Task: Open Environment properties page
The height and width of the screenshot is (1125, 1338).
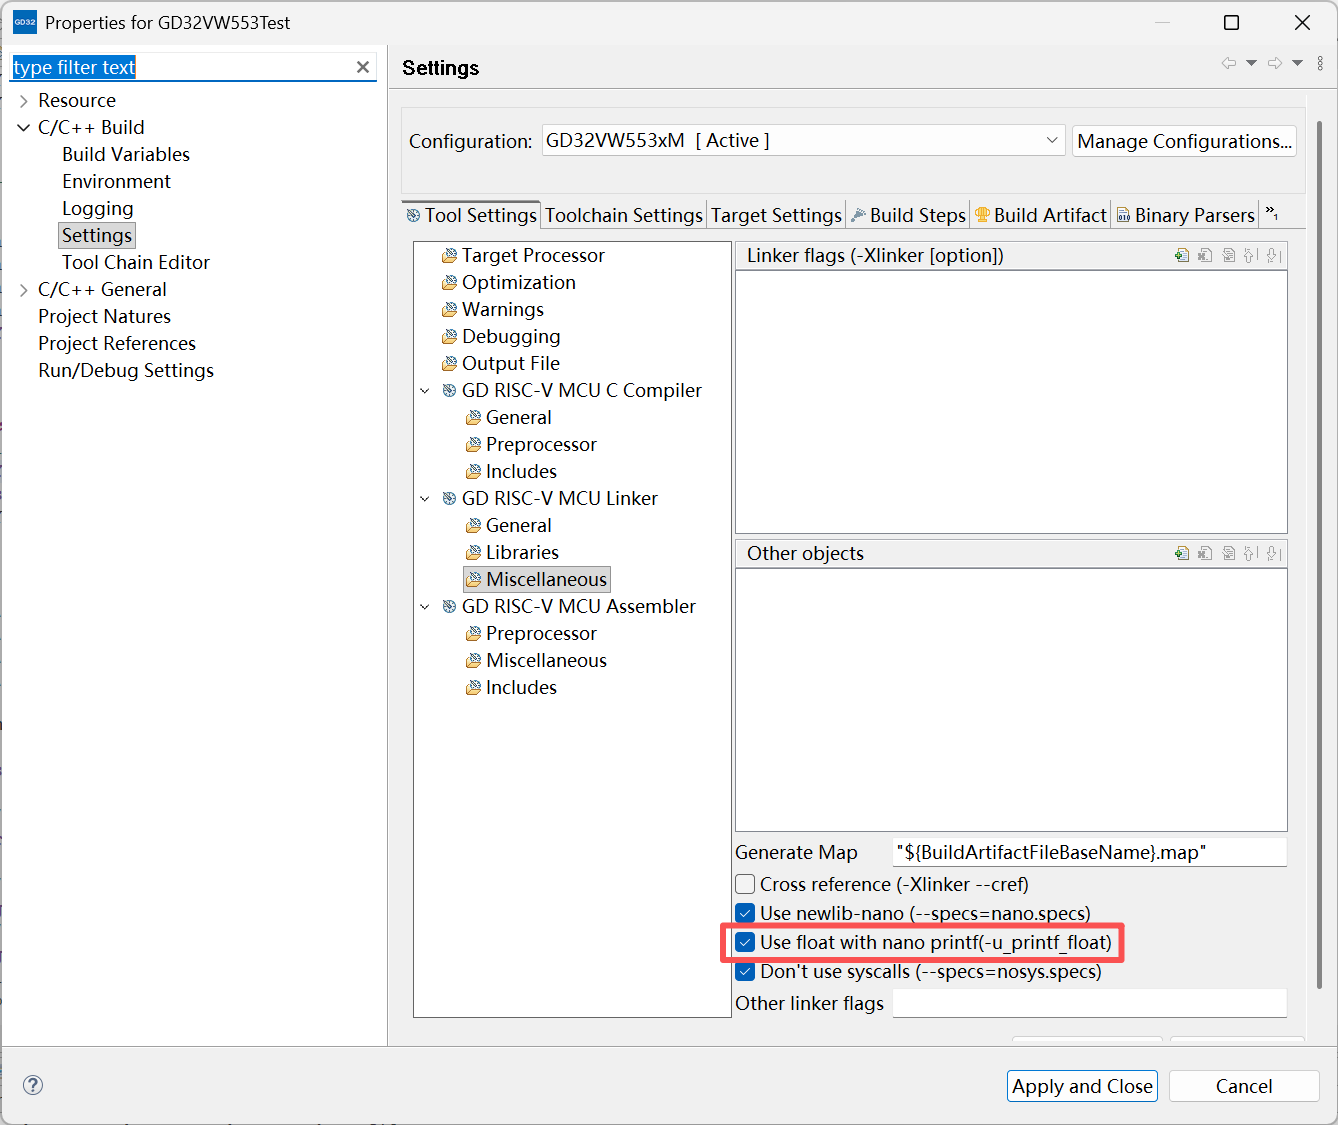Action: coord(116,181)
